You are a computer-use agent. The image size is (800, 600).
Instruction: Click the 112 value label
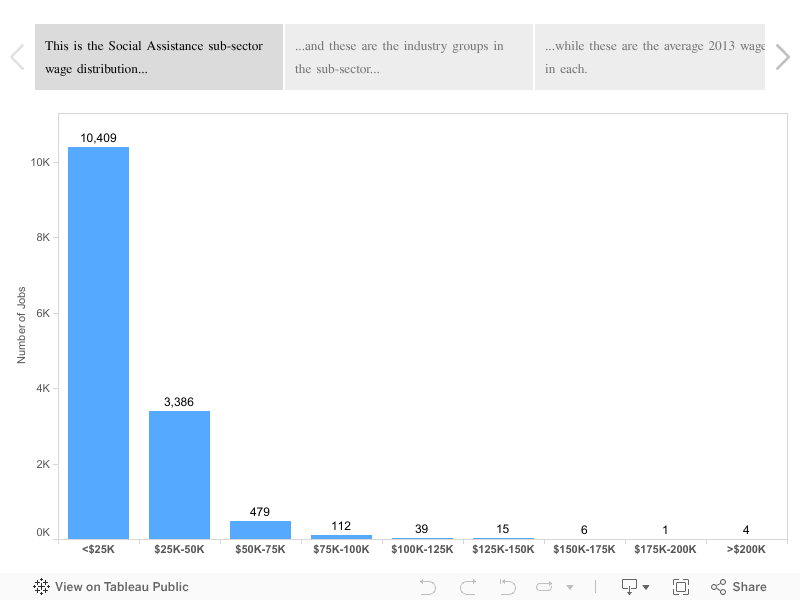click(341, 526)
